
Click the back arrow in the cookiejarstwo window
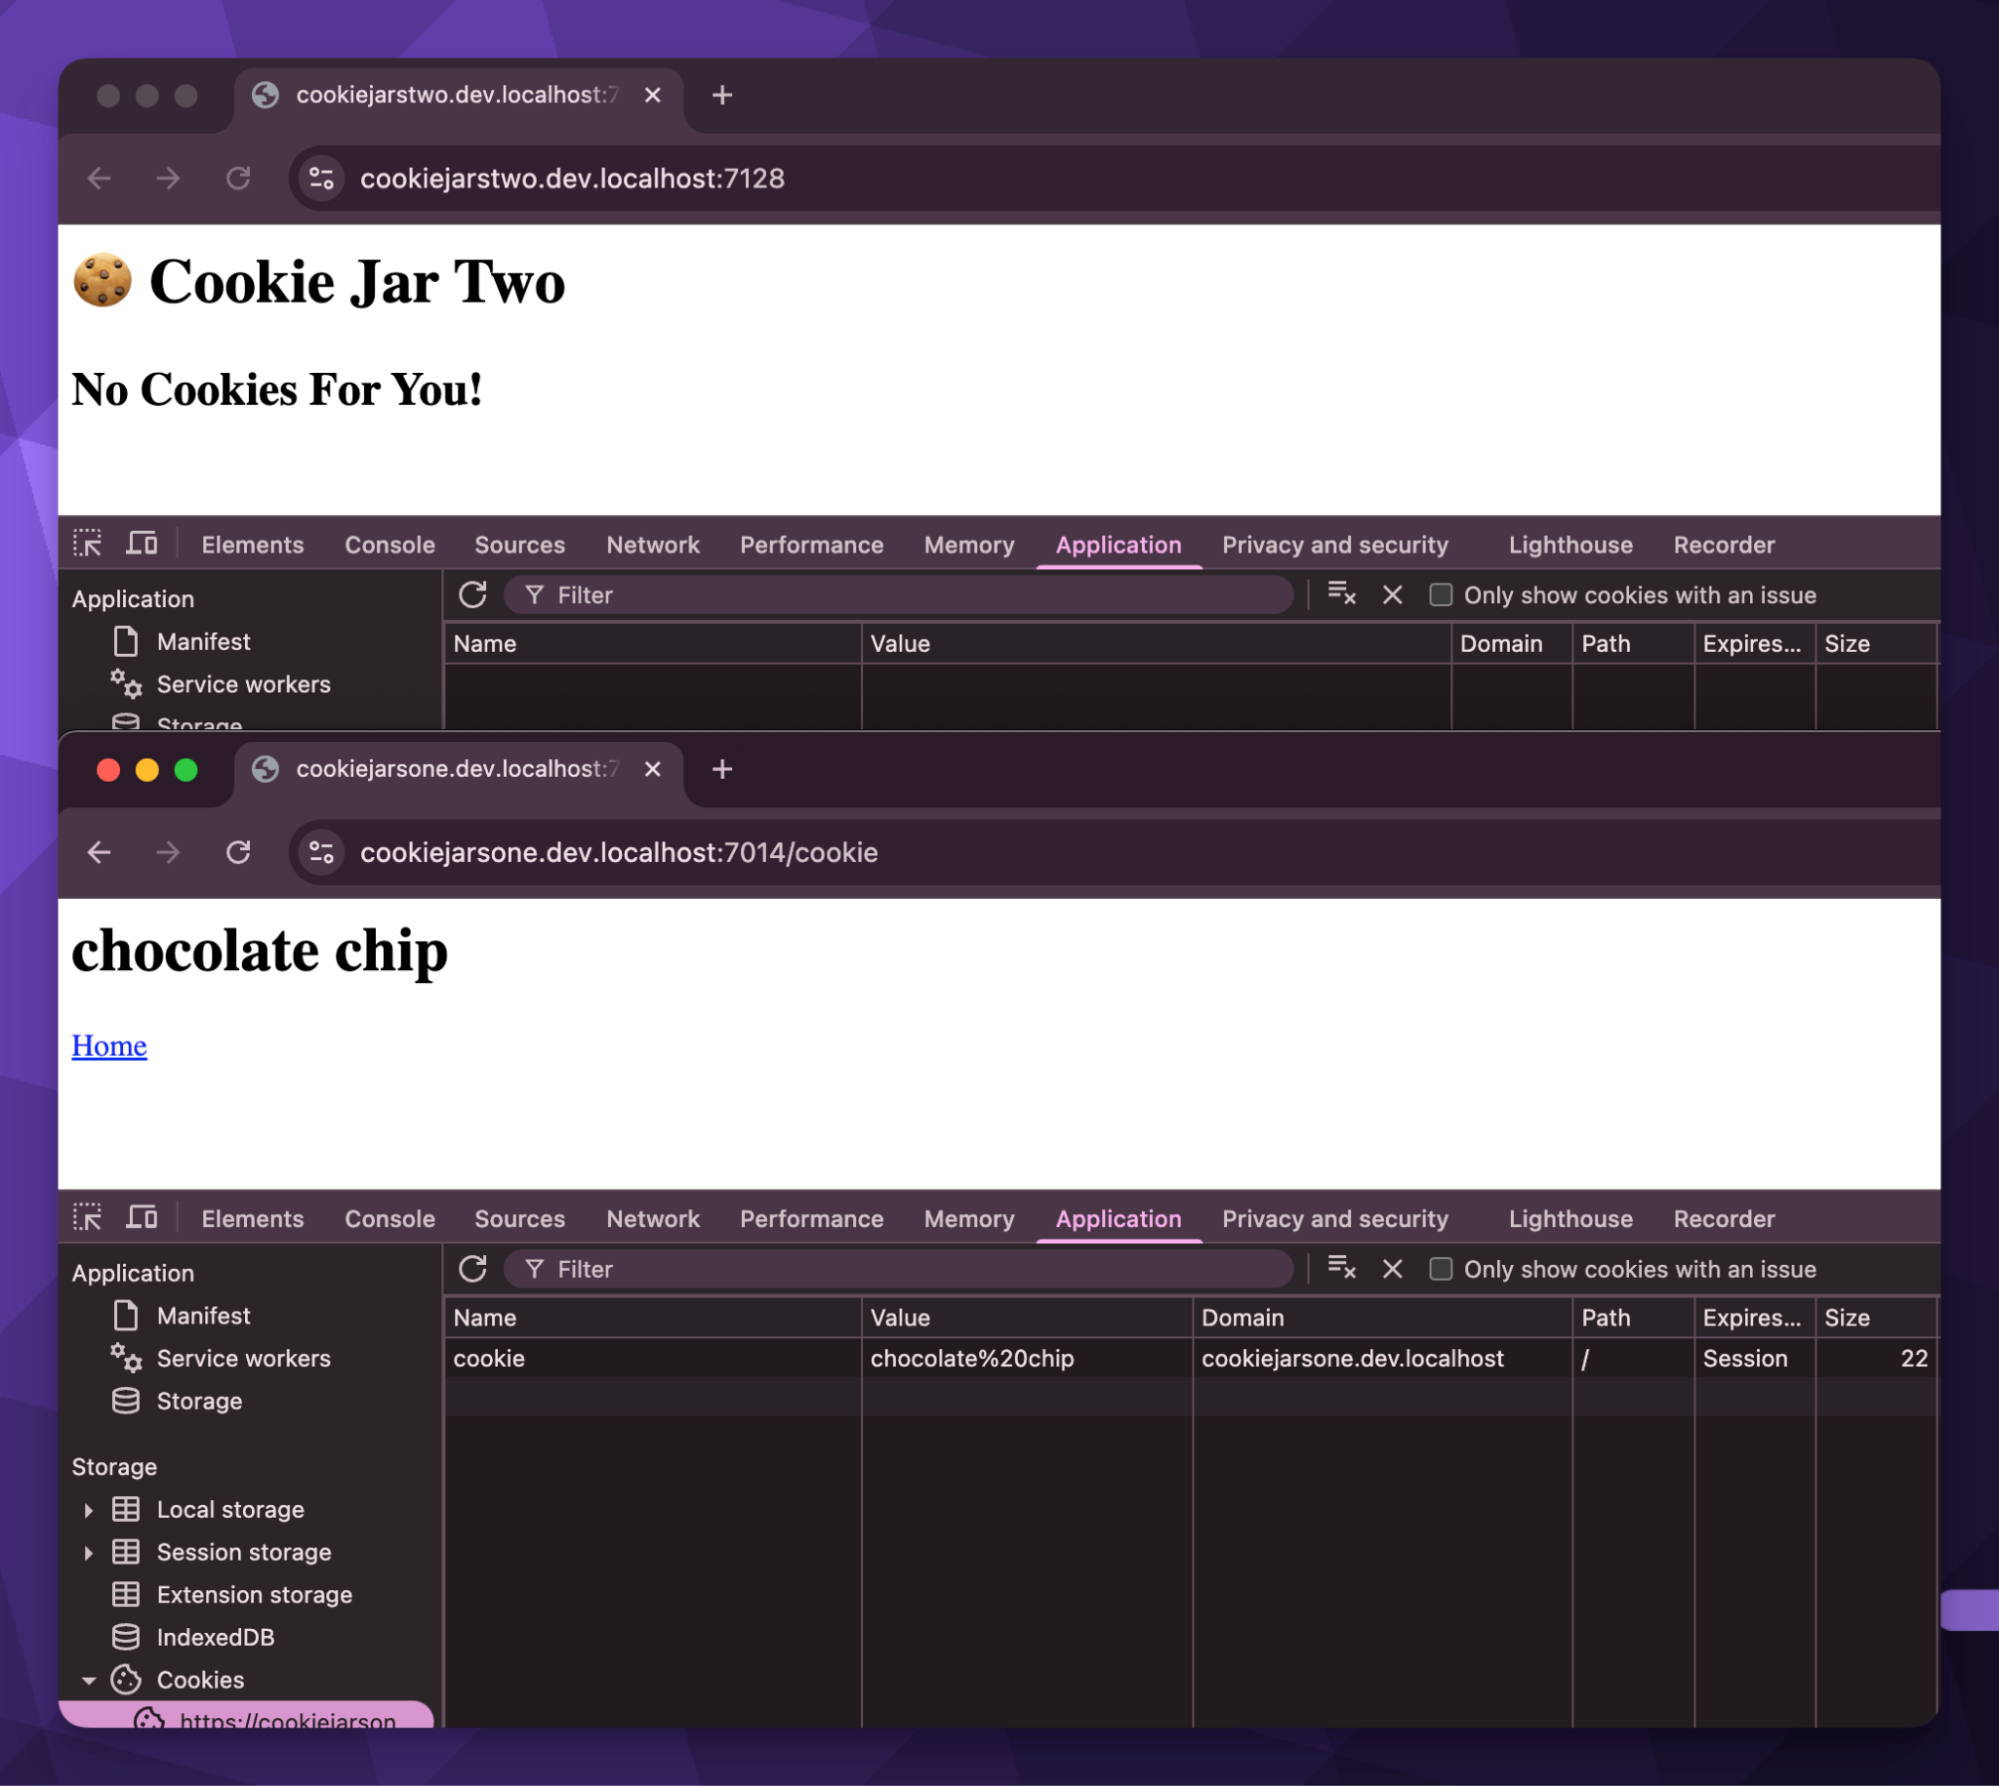(99, 178)
